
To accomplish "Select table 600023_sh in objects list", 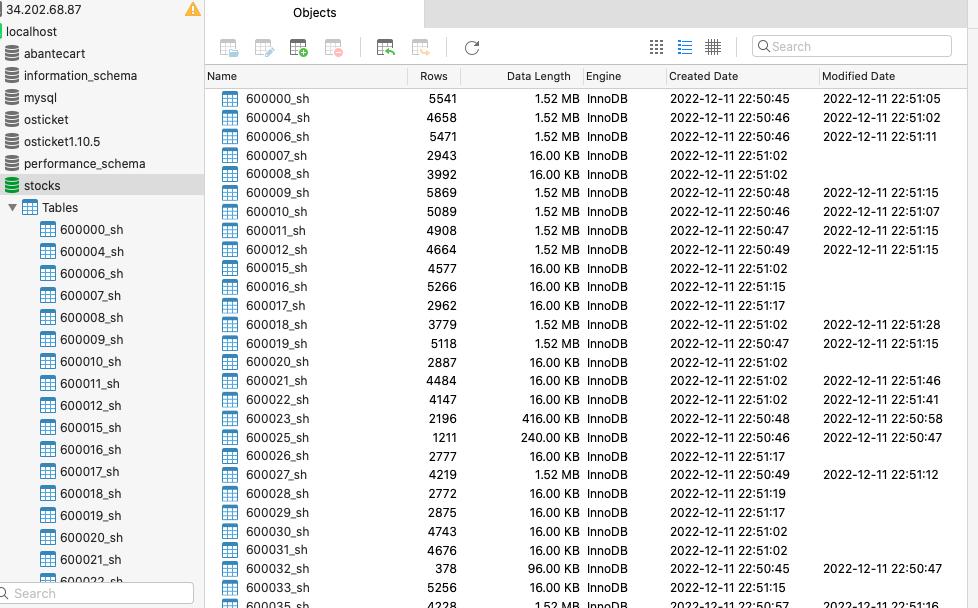I will pyautogui.click(x=277, y=419).
